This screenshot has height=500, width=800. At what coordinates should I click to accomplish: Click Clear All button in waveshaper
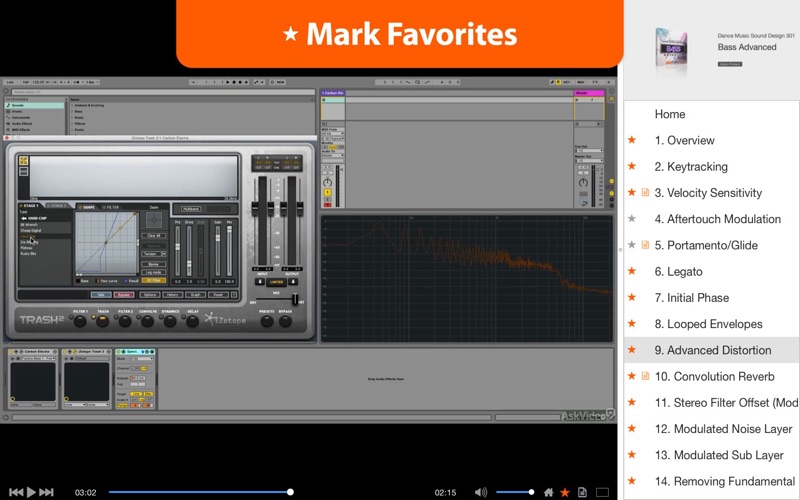(153, 236)
